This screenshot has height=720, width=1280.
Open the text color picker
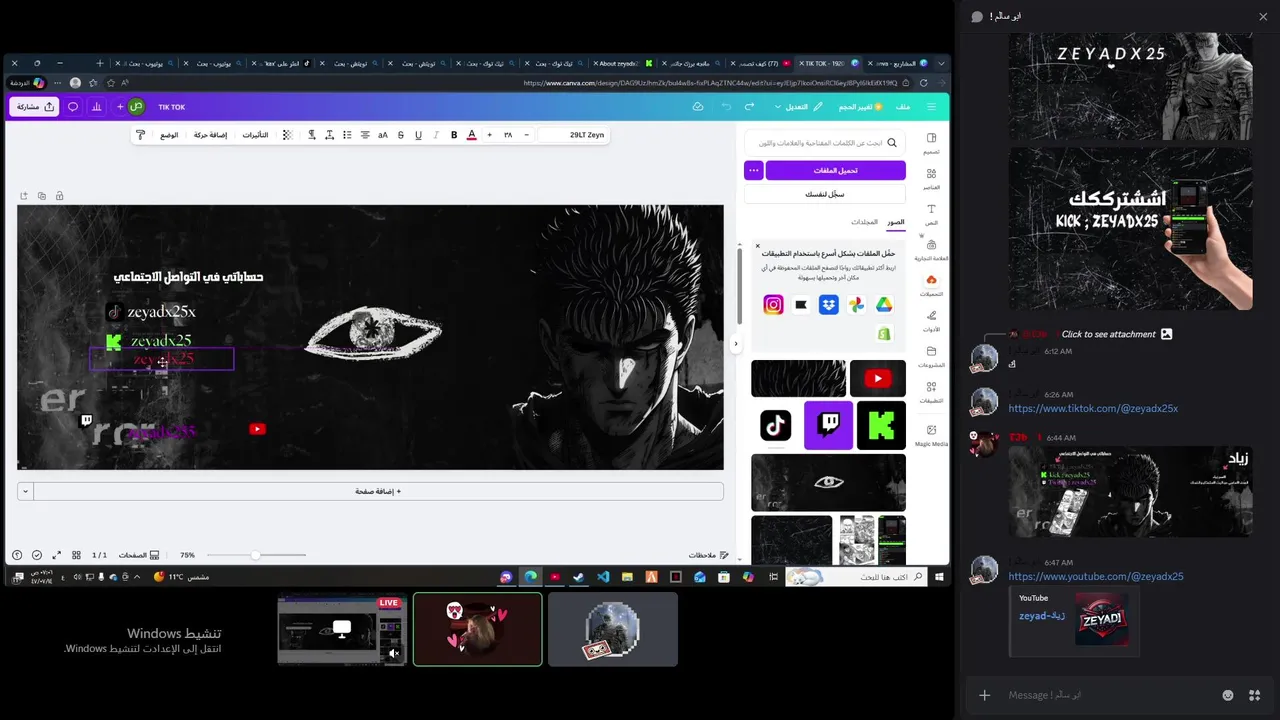pos(472,135)
